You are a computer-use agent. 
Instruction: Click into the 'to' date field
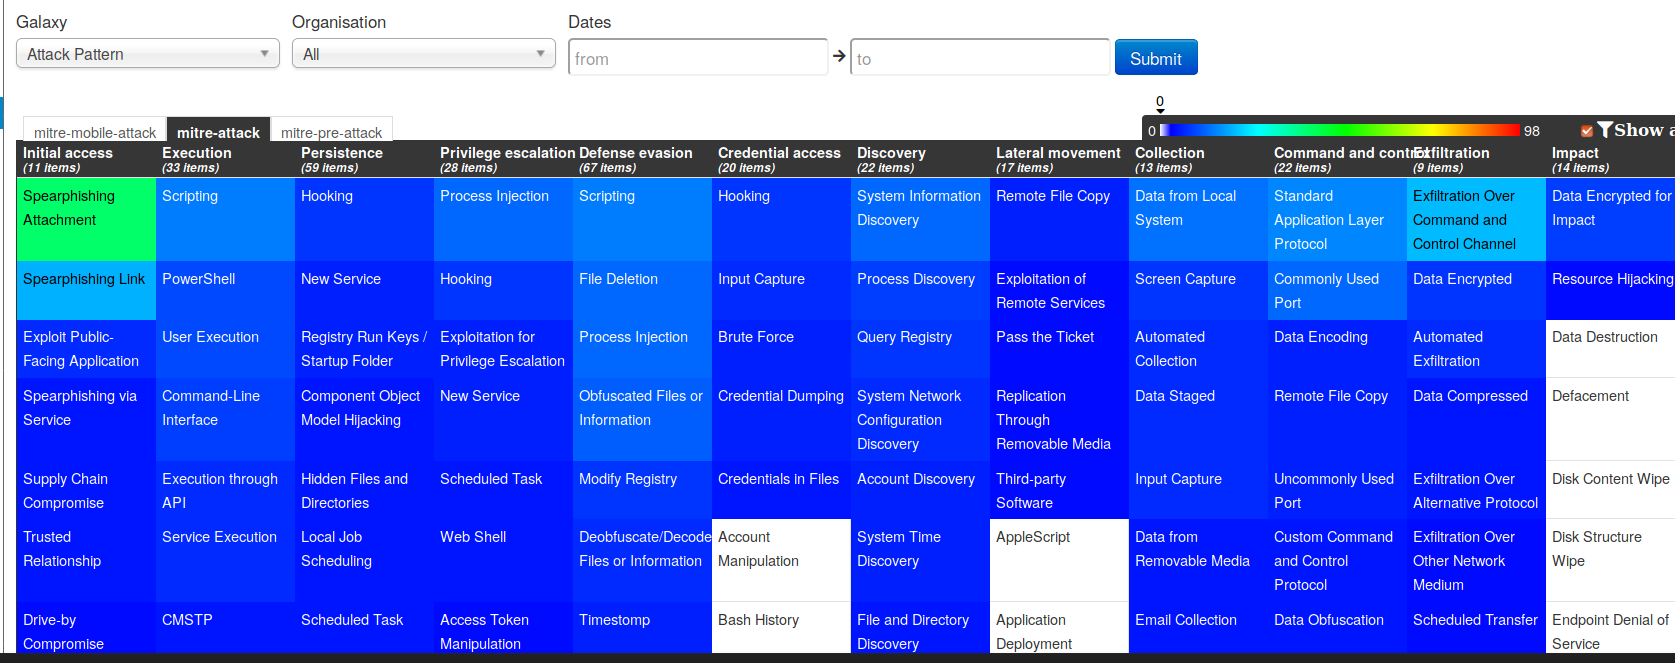tap(979, 58)
